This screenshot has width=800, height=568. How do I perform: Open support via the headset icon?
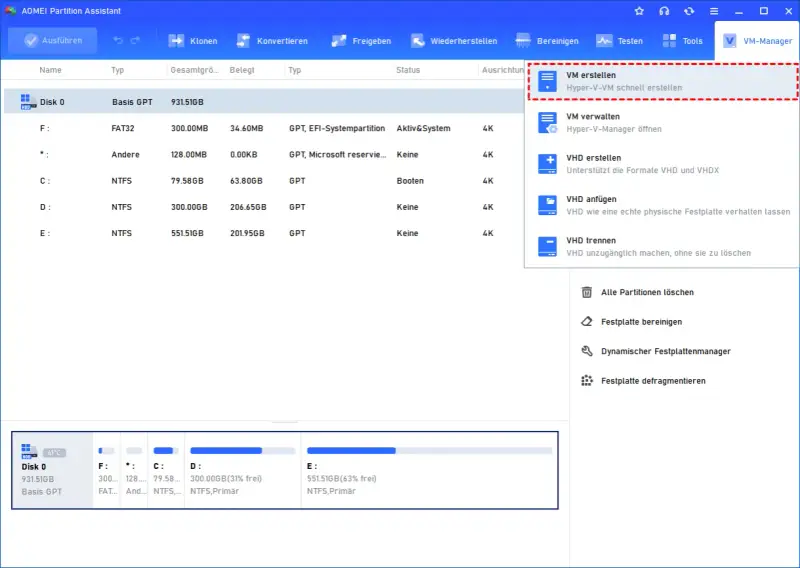point(664,11)
